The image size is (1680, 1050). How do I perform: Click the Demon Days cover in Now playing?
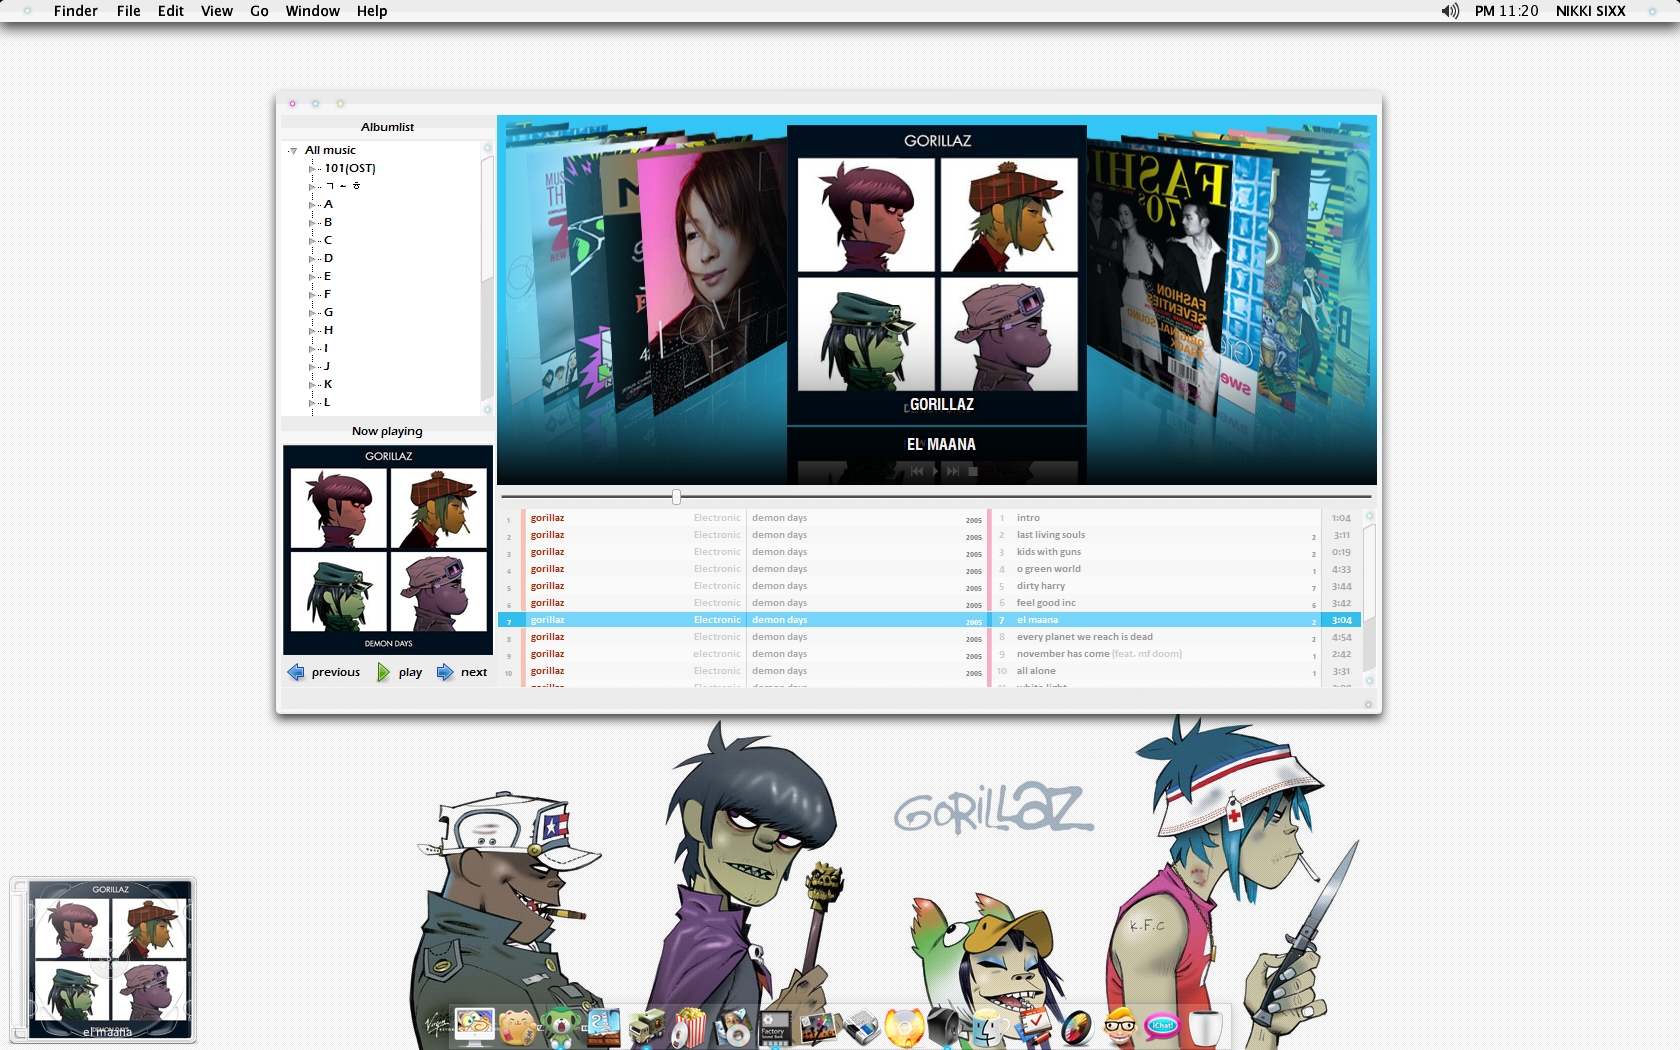(x=388, y=550)
